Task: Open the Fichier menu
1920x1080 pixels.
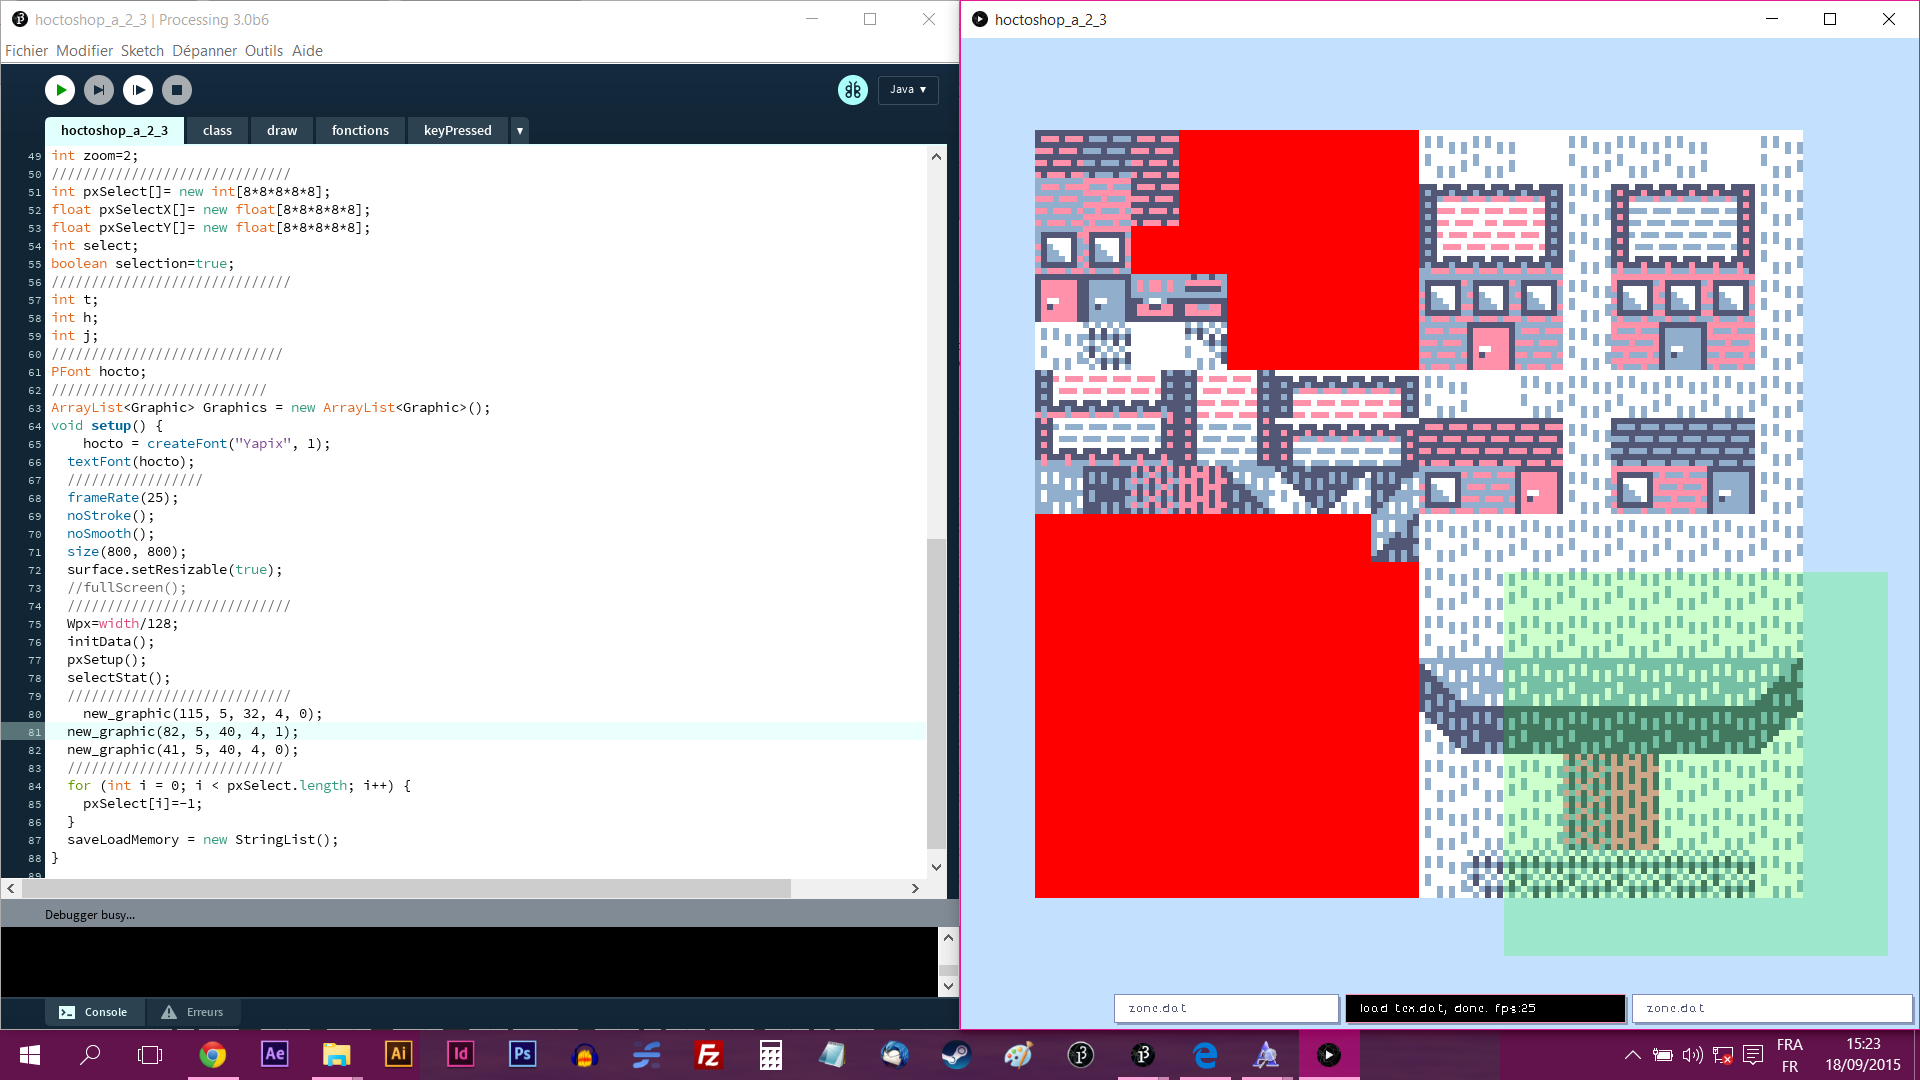Action: pos(26,51)
